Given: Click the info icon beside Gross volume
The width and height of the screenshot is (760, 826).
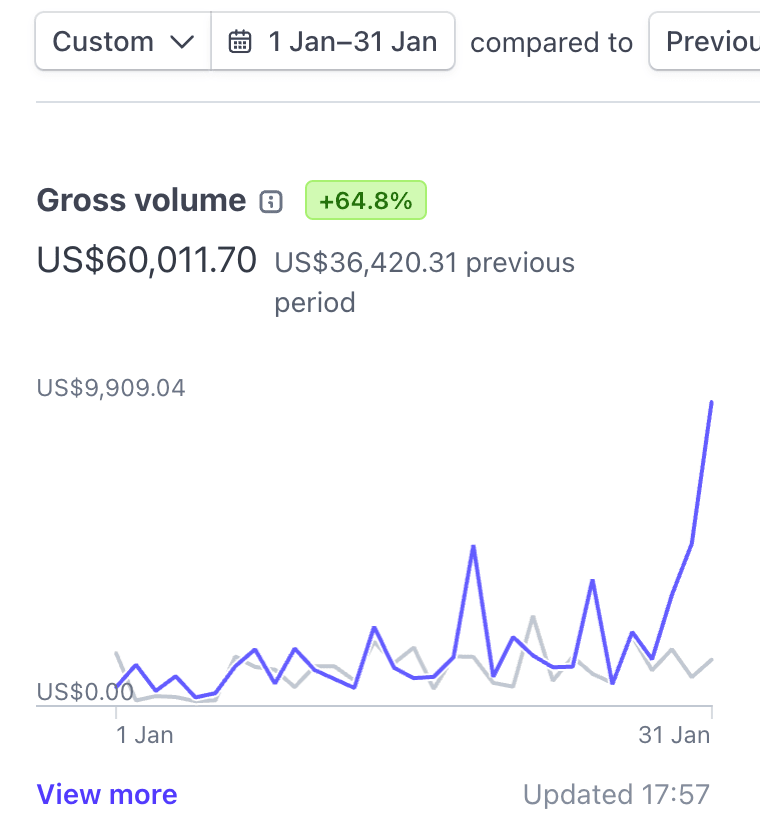Looking at the screenshot, I should 271,202.
